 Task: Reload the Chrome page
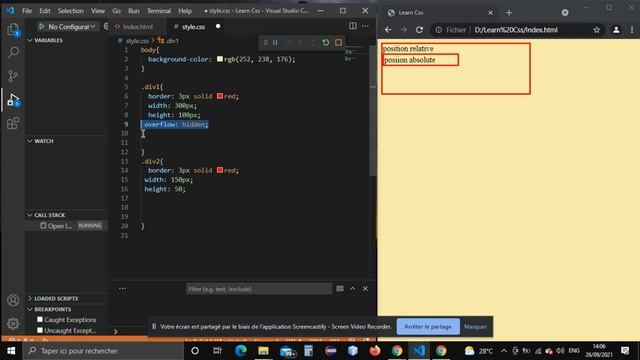click(419, 30)
